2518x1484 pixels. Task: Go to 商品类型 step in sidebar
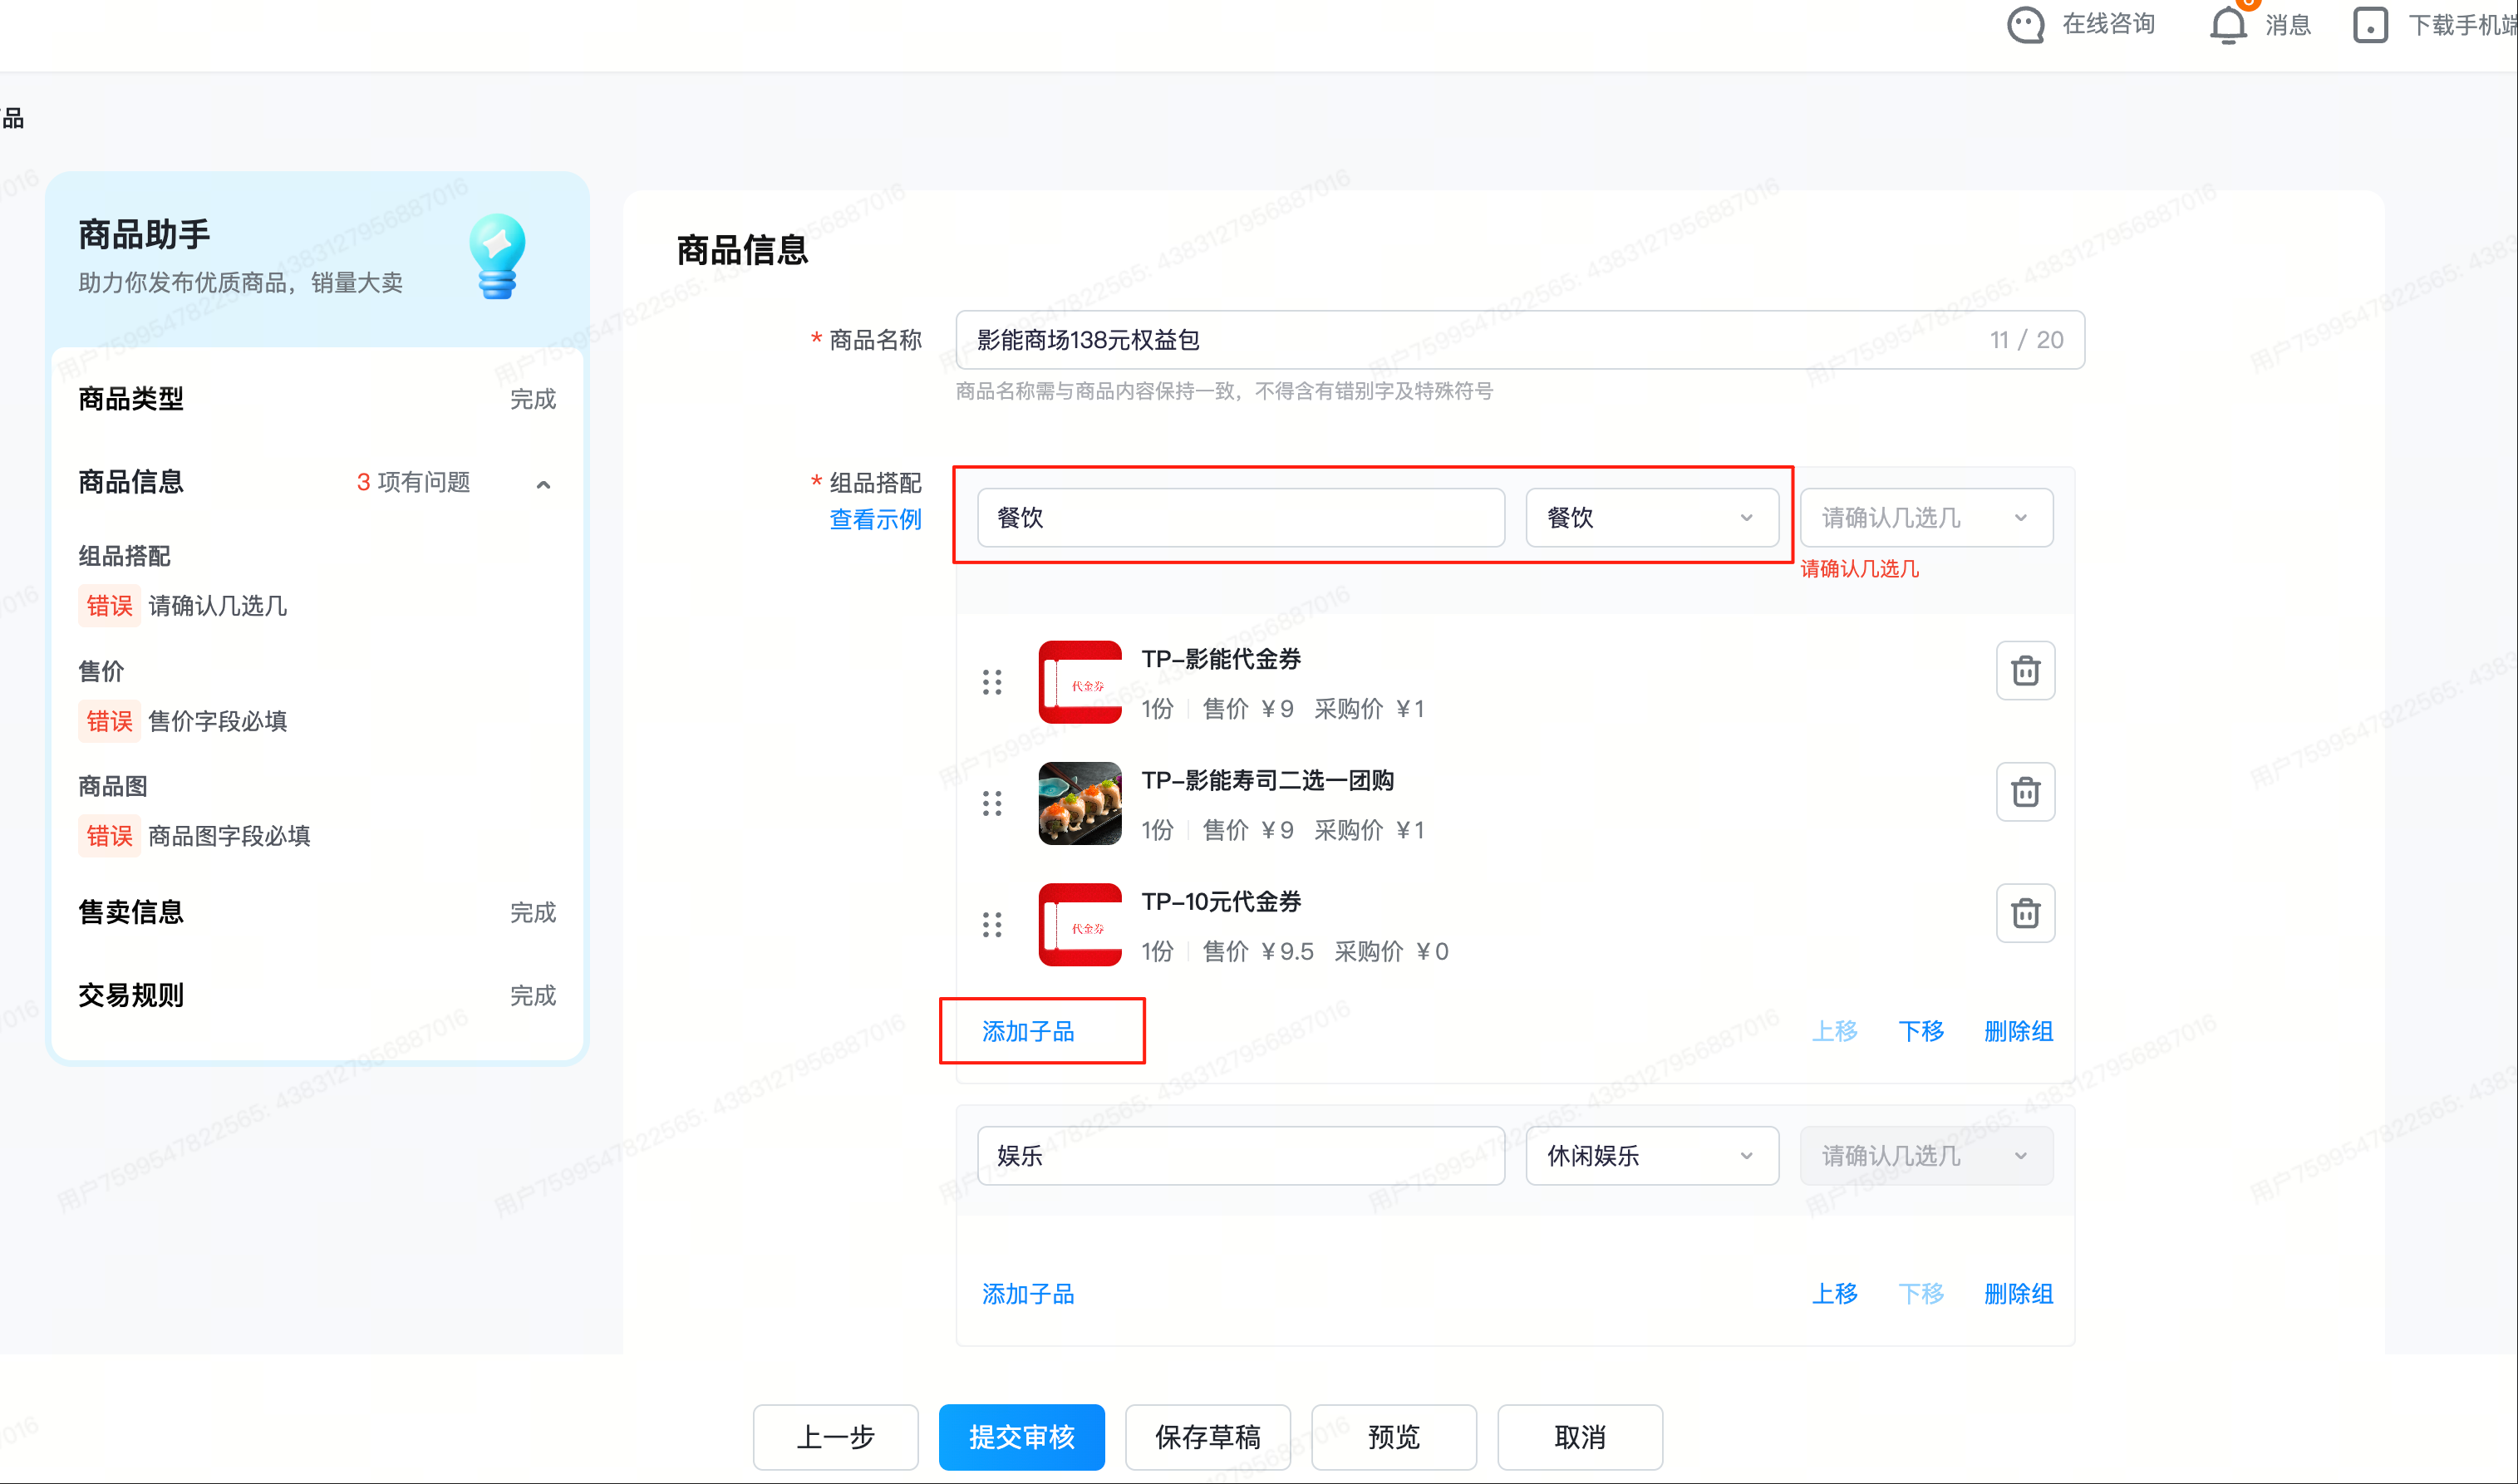click(x=131, y=399)
